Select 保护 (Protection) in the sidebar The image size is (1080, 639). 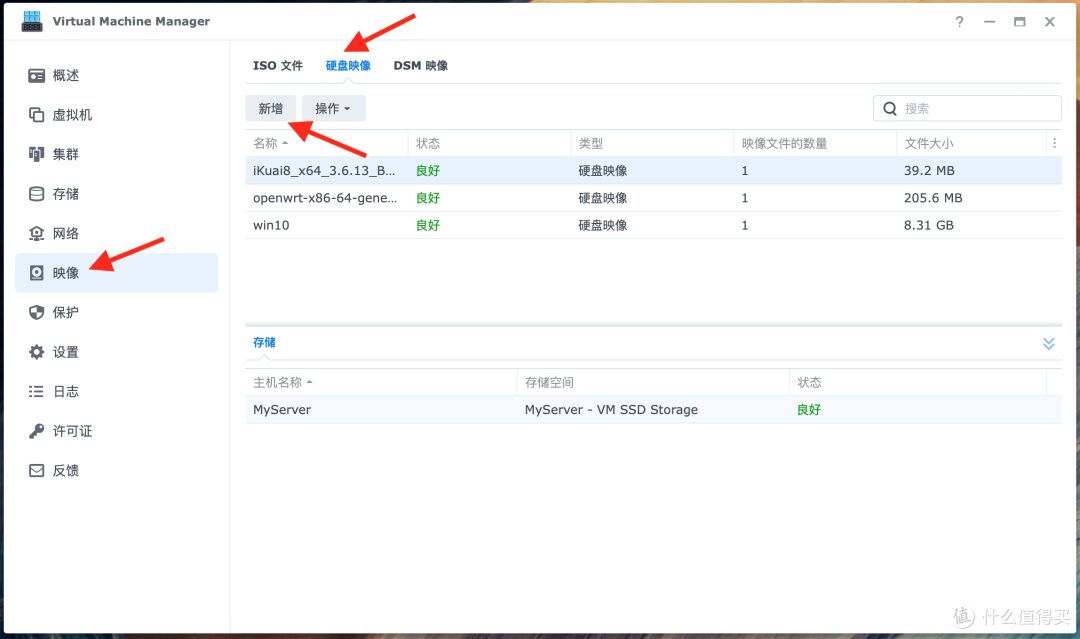[65, 311]
